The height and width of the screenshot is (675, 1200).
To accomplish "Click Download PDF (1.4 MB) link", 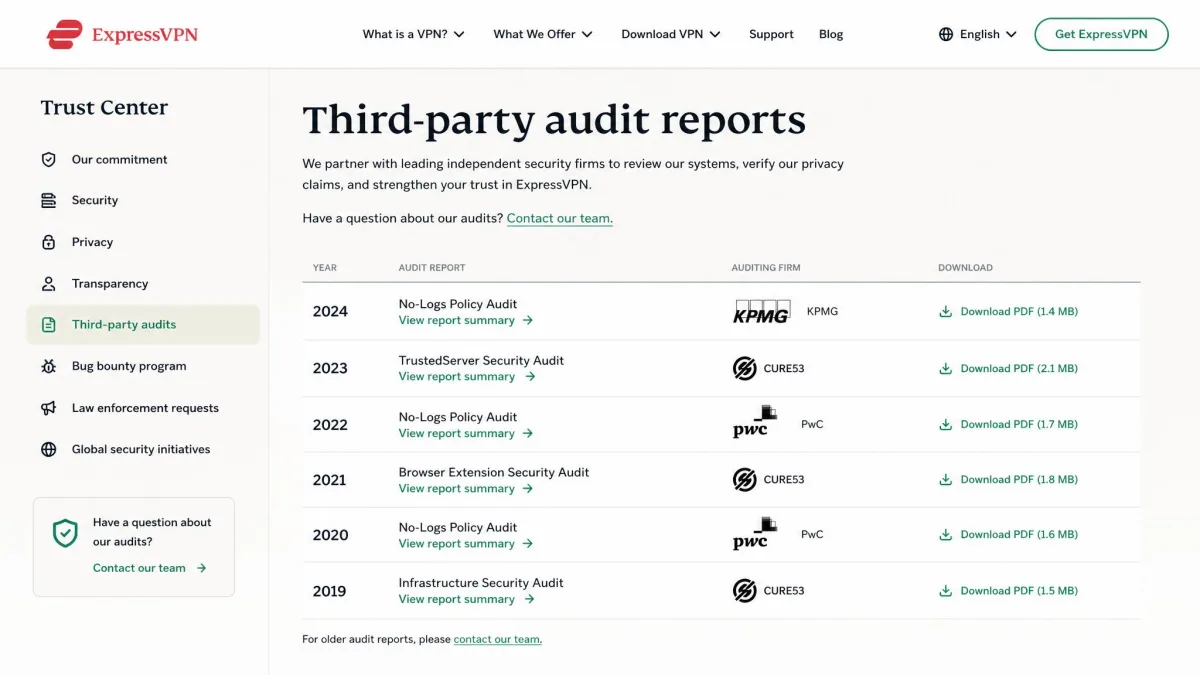I will click(1019, 312).
